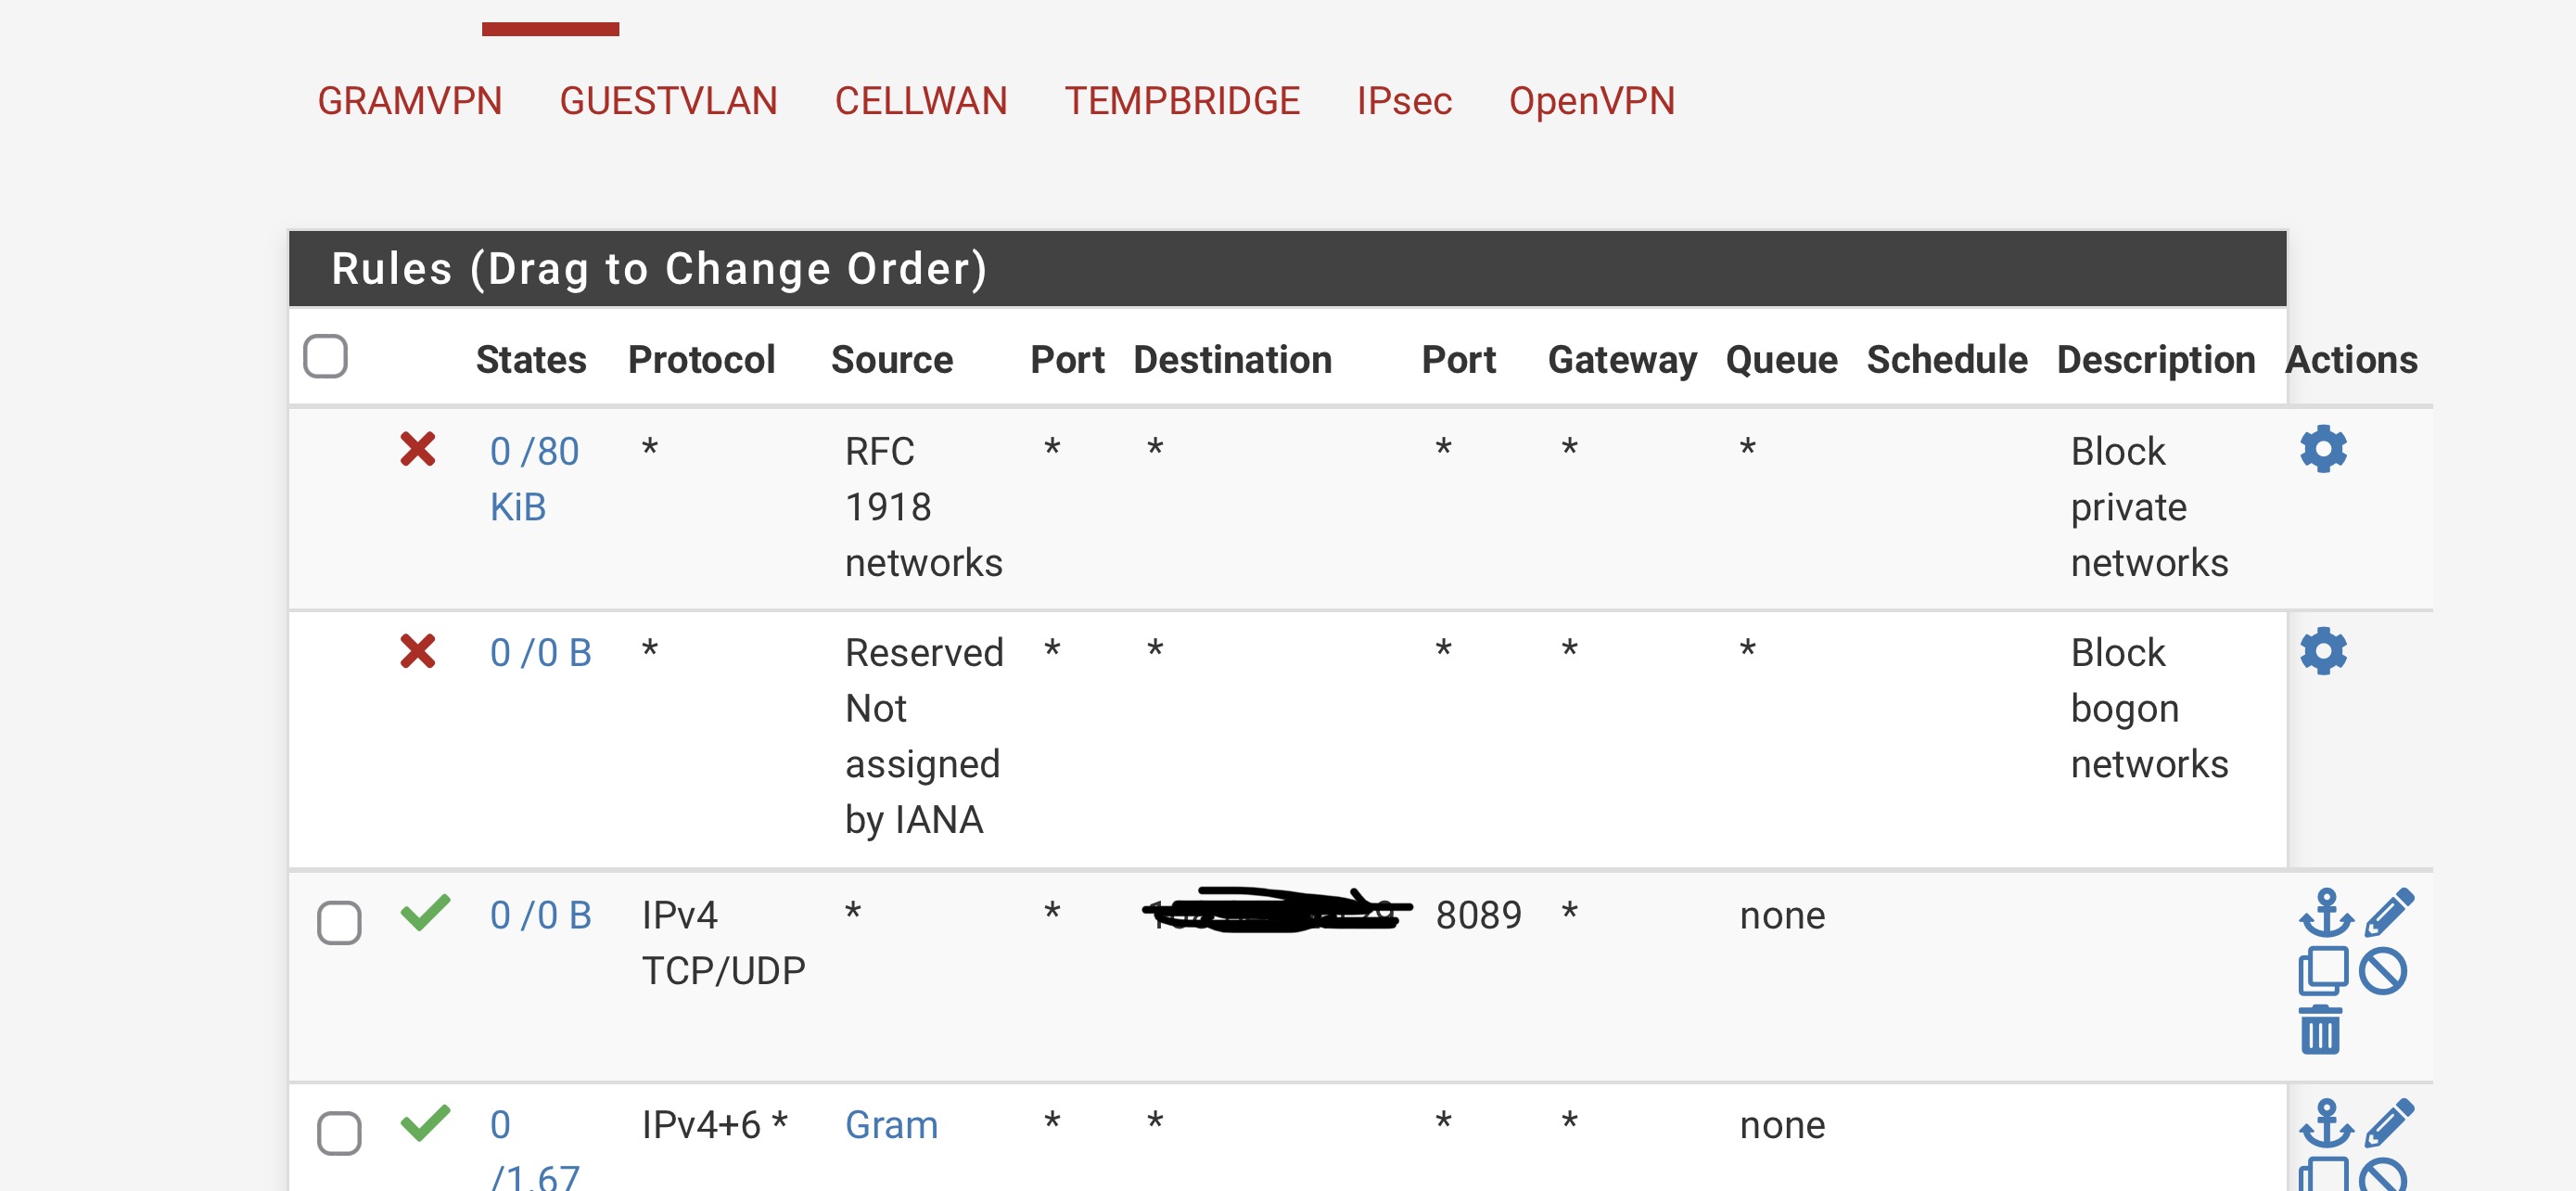The image size is (2576, 1191).
Task: Edit the port 8089 rule with pencil
Action: pos(2389,913)
